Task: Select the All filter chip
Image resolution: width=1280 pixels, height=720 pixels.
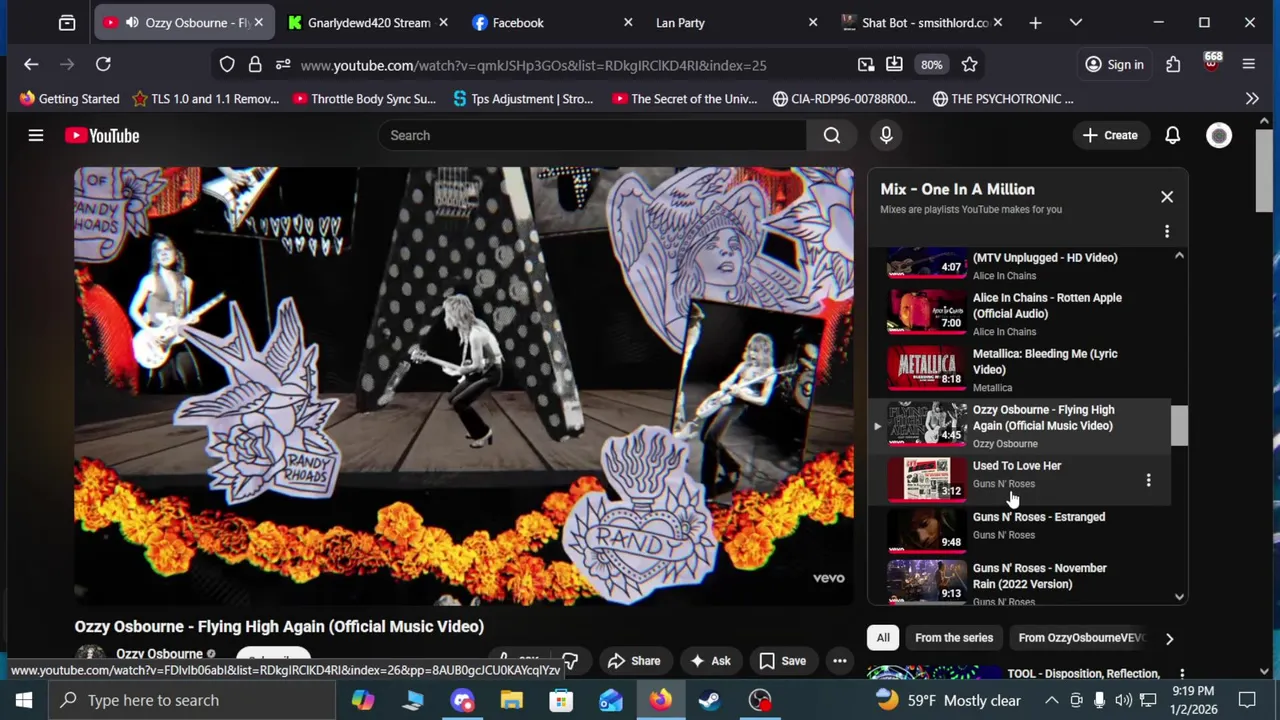Action: point(883,638)
